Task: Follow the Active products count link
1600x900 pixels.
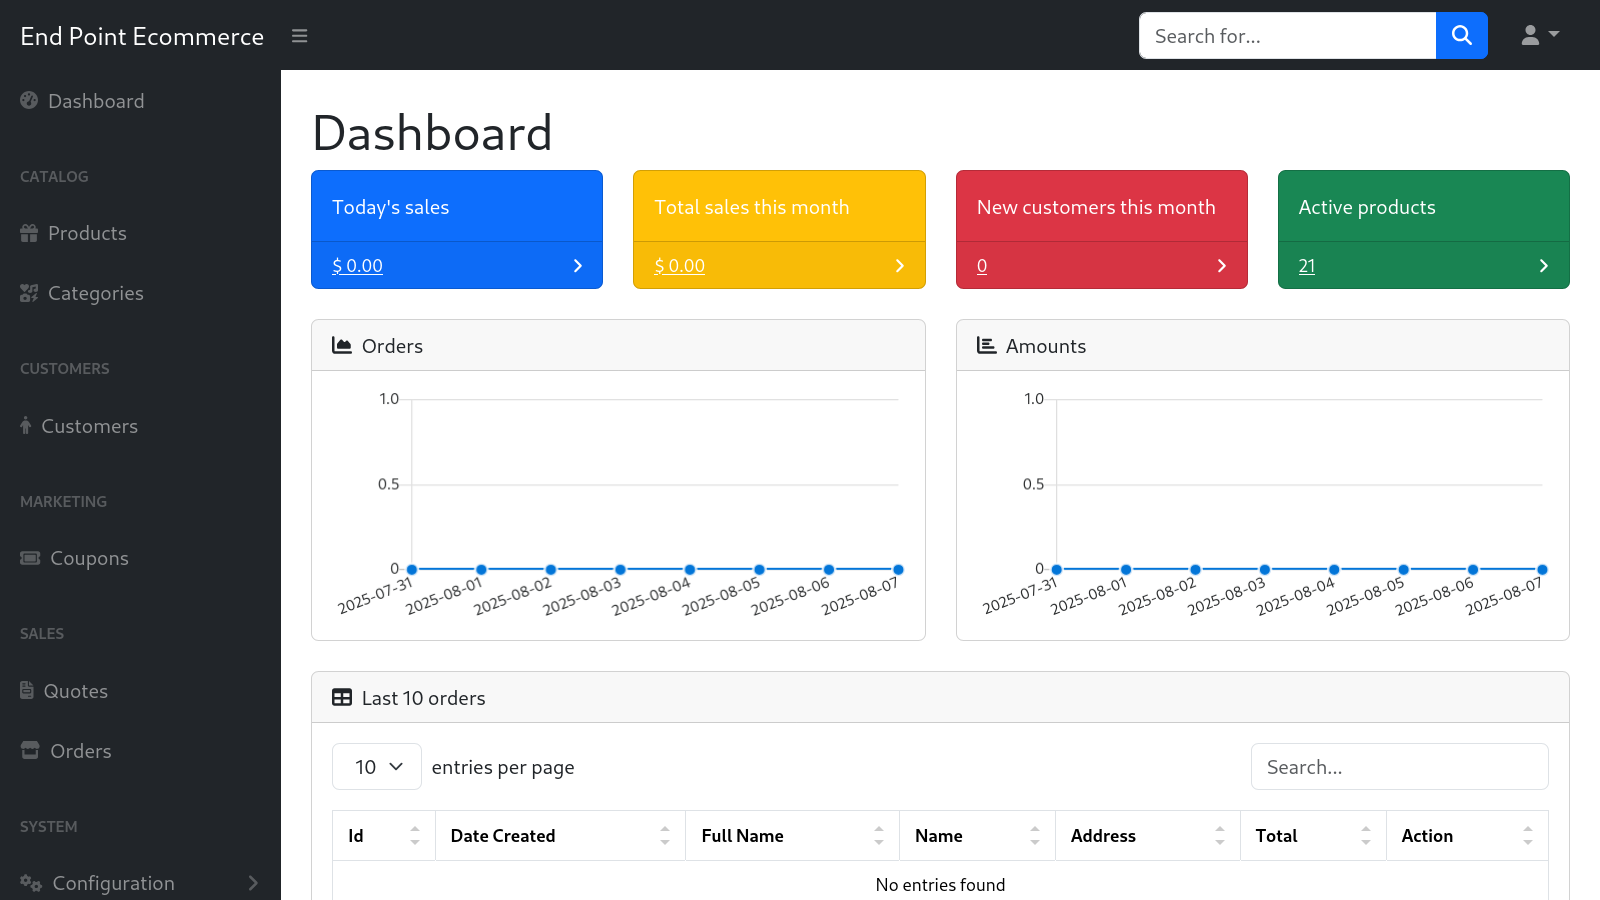Action: click(1306, 265)
